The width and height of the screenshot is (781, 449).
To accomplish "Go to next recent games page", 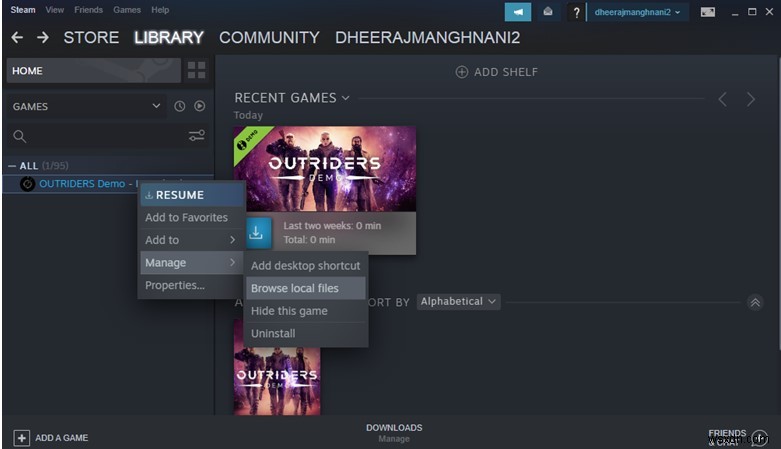I will click(751, 99).
